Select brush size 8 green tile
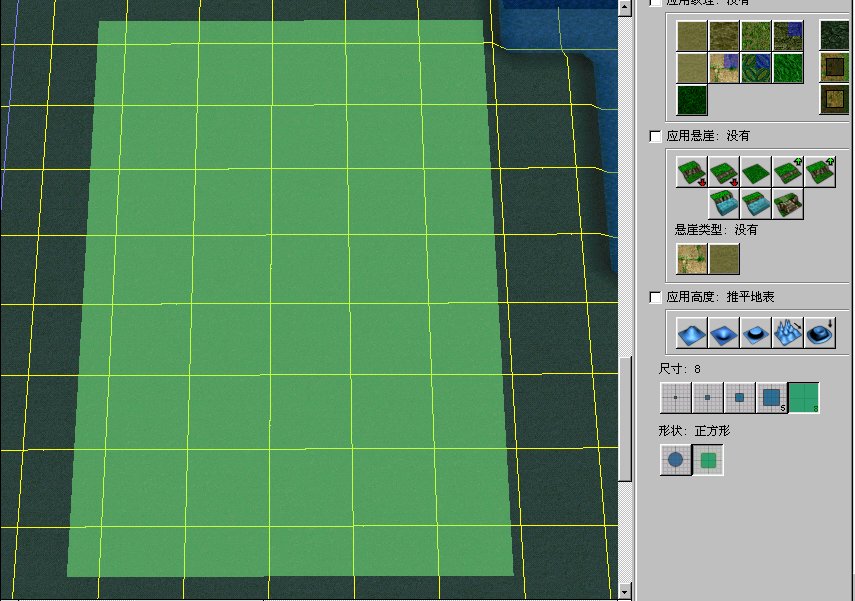This screenshot has height=601, width=855. pos(804,398)
